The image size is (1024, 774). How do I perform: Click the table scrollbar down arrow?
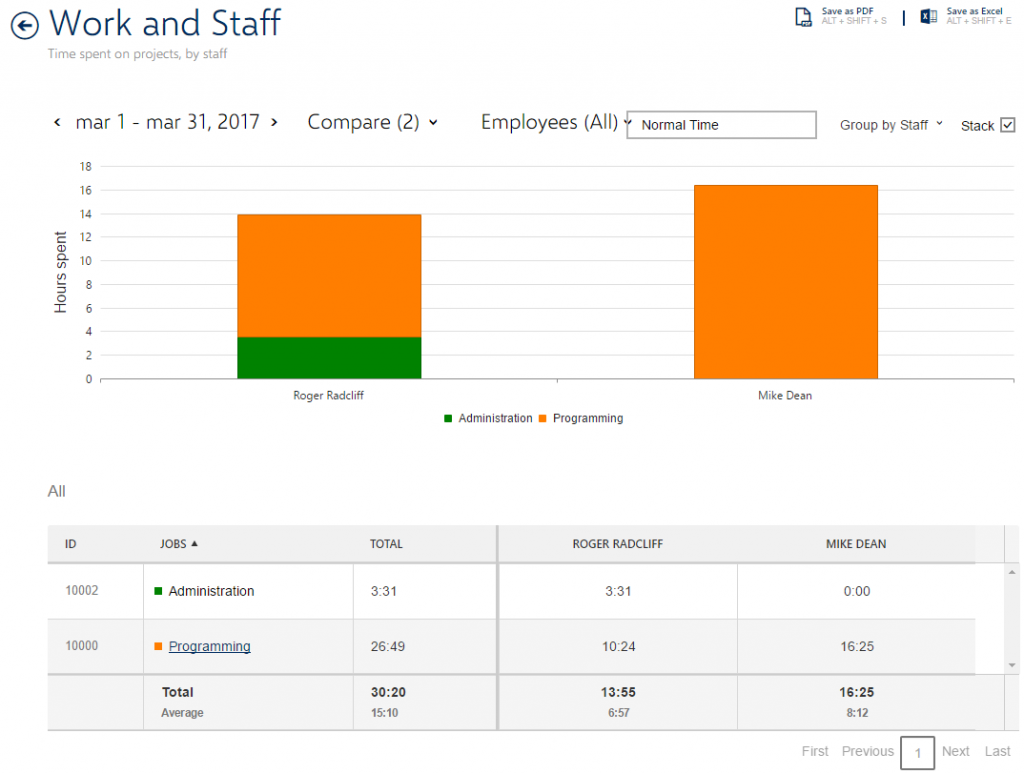(1012, 665)
